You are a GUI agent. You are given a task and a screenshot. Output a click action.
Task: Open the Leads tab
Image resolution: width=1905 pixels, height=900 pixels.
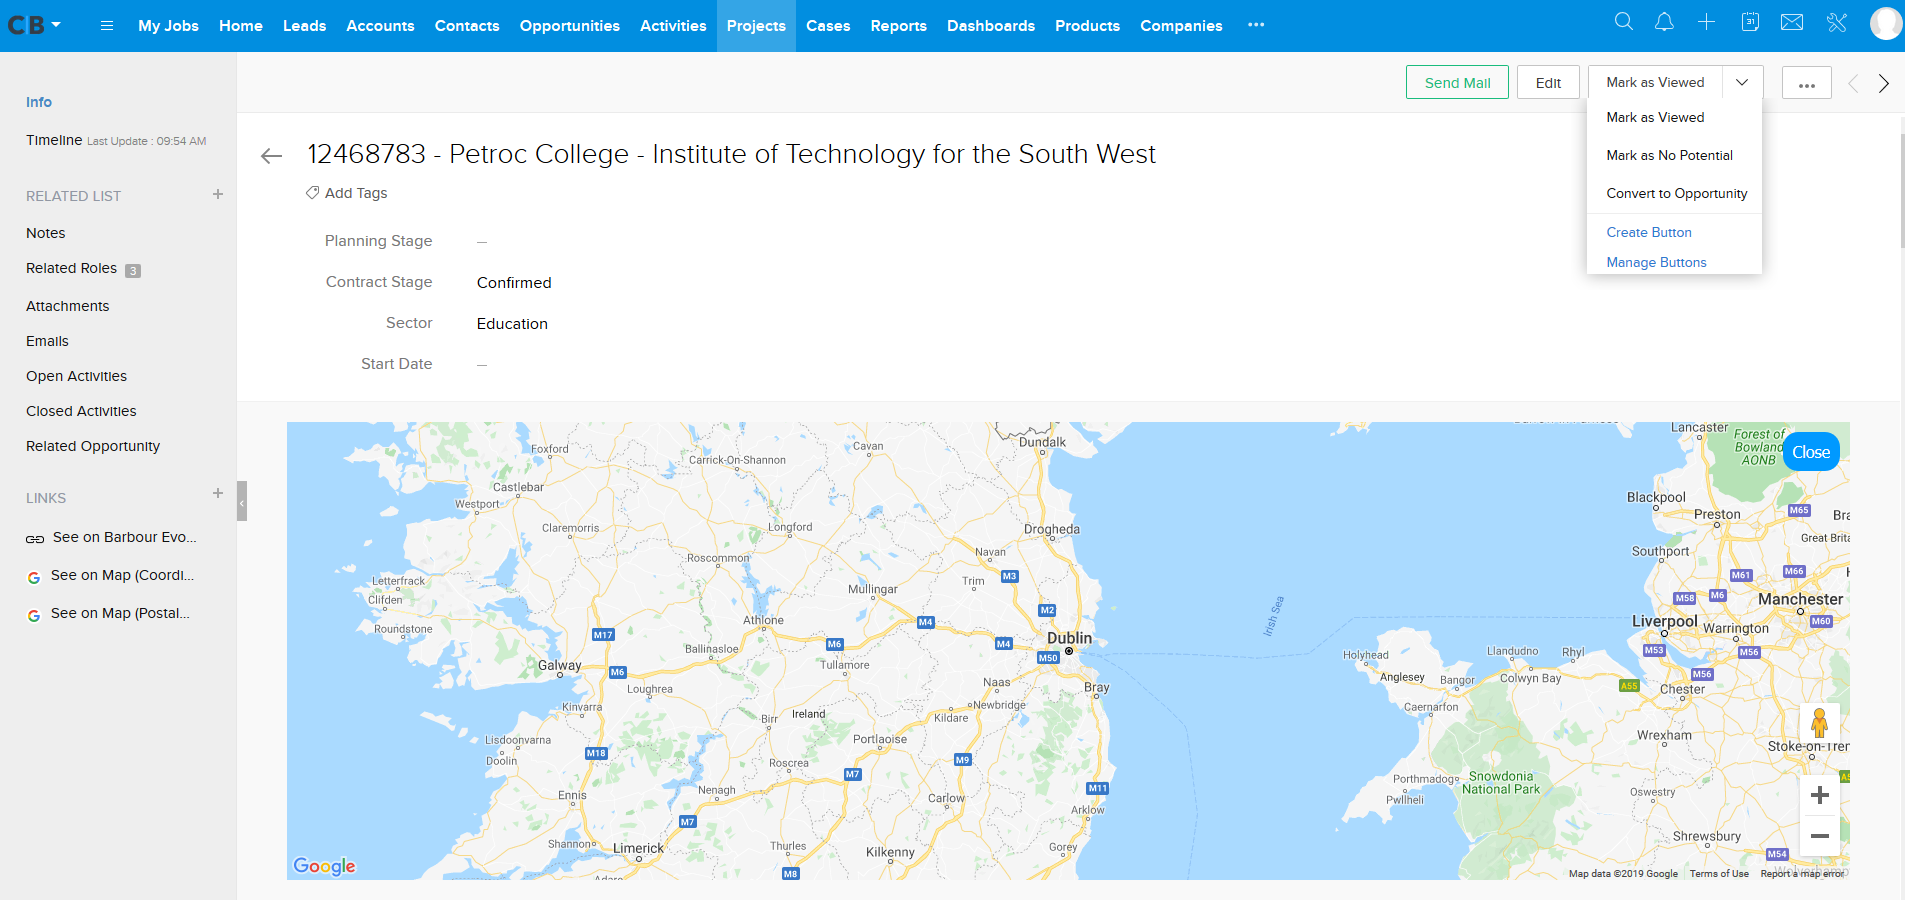pyautogui.click(x=304, y=26)
